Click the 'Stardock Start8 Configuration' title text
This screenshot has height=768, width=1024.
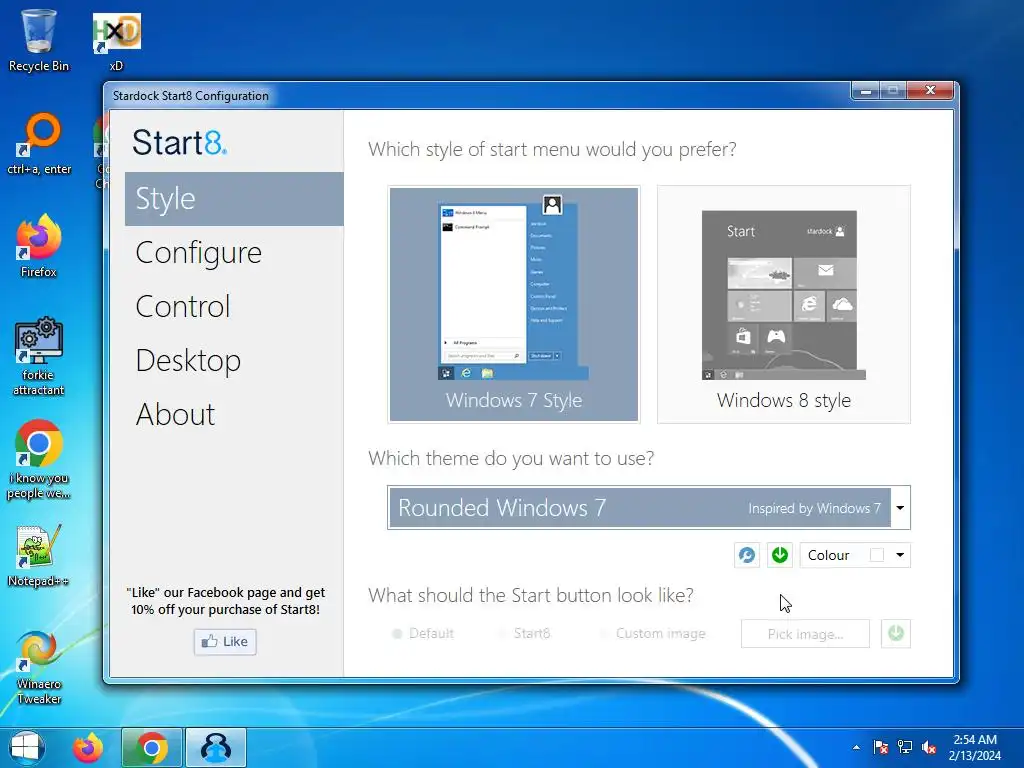[x=191, y=96]
